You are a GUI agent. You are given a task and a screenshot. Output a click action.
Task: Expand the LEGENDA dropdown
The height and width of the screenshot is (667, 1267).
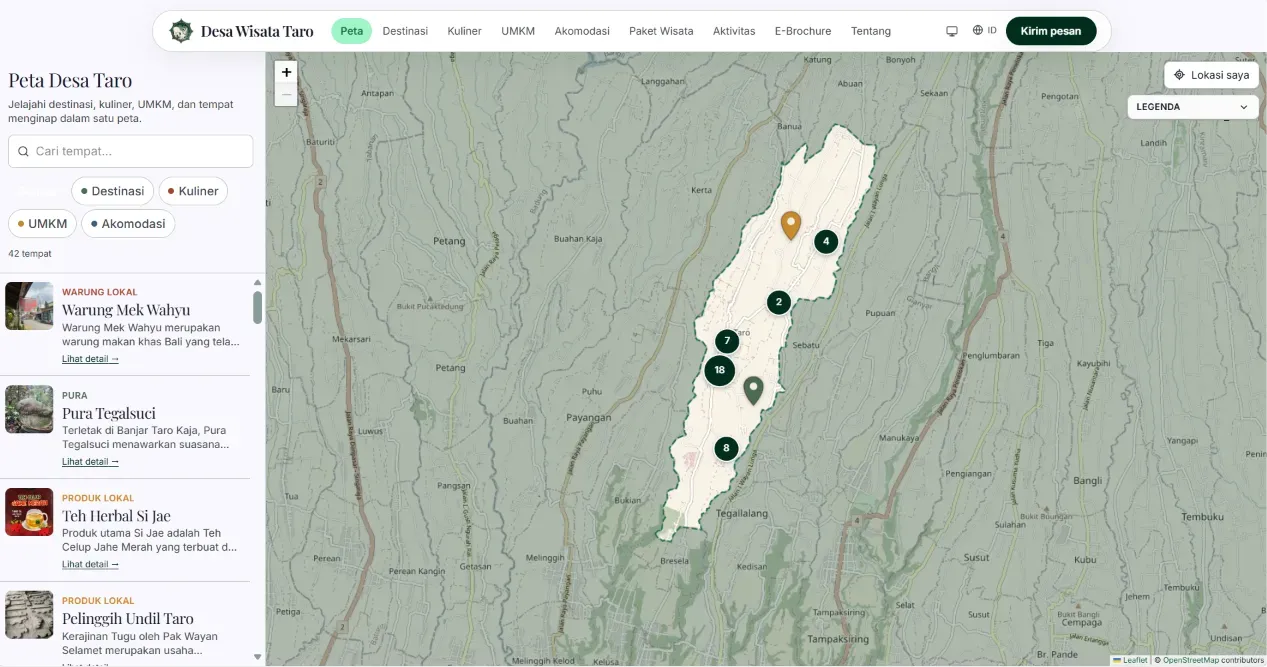(x=1193, y=107)
